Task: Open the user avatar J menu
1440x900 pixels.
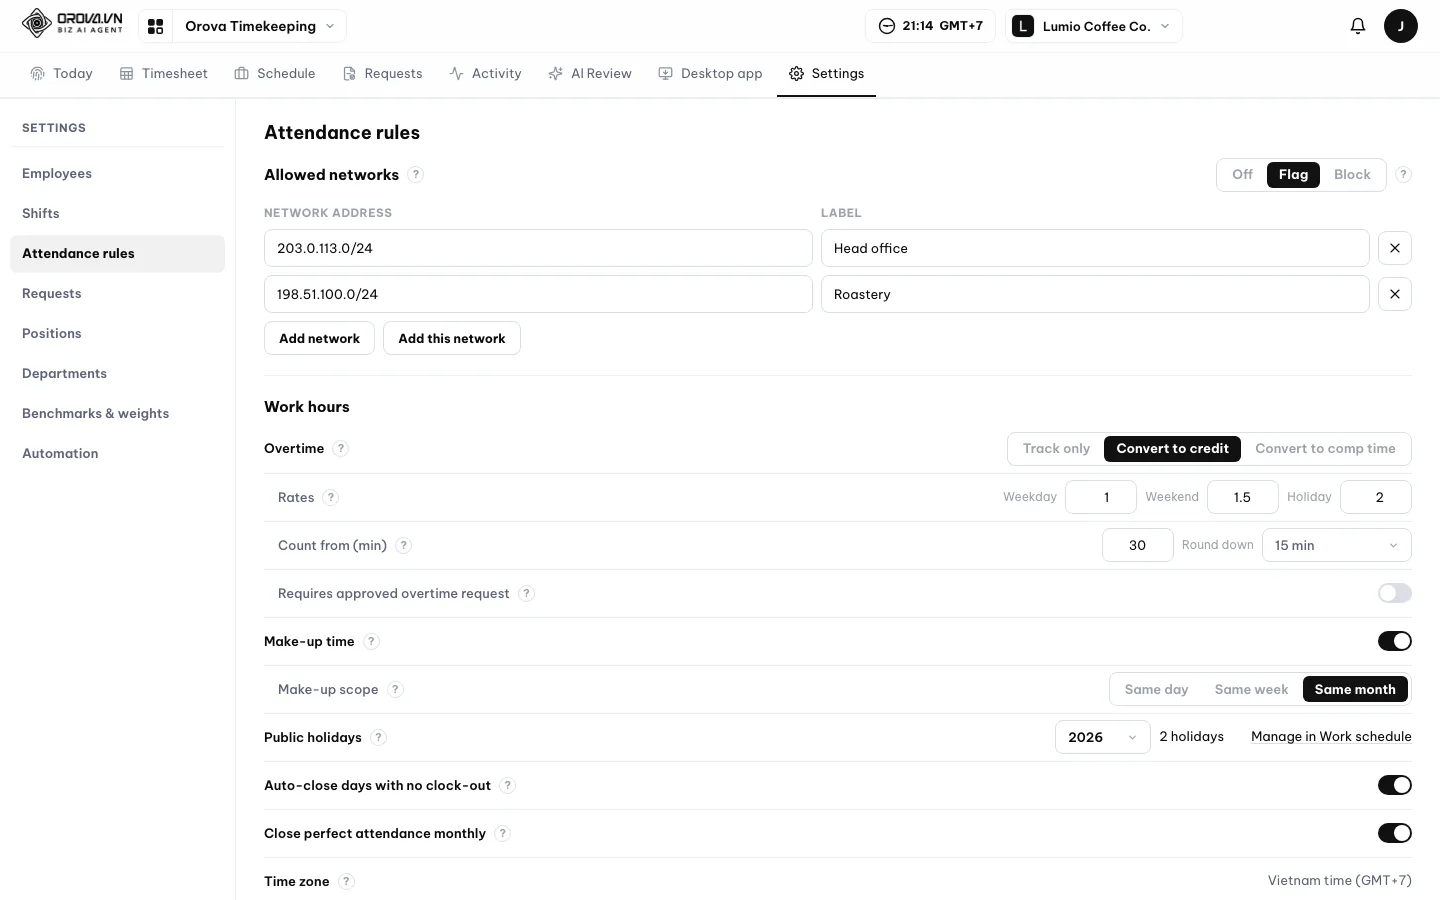Action: 1400,26
